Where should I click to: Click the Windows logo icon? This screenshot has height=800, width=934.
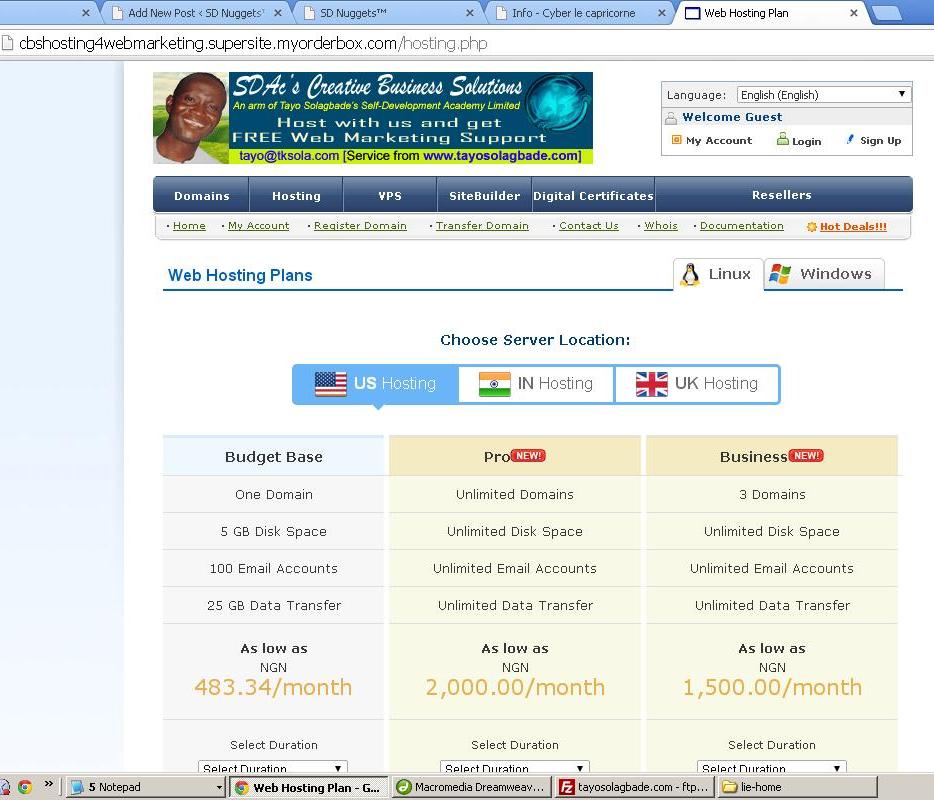[x=780, y=274]
